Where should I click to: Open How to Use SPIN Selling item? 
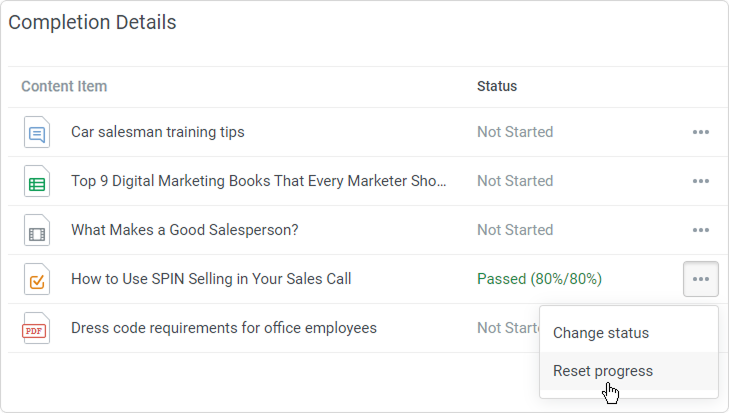pos(211,279)
